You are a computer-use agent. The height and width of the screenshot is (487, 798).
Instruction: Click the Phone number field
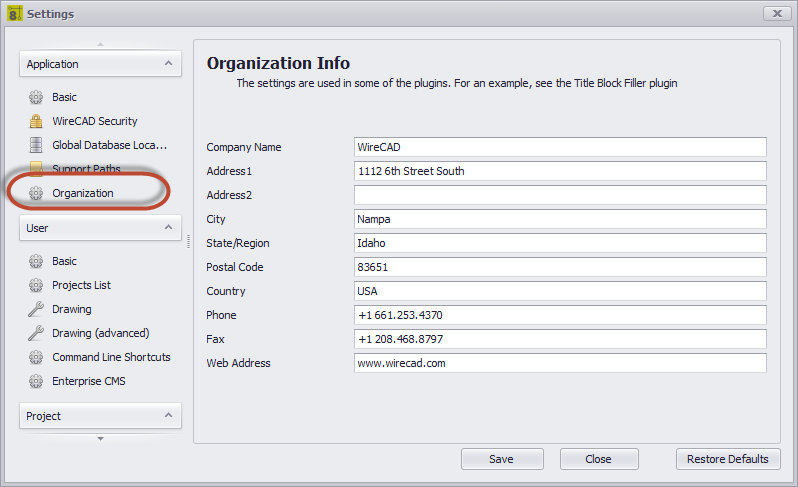tap(560, 315)
